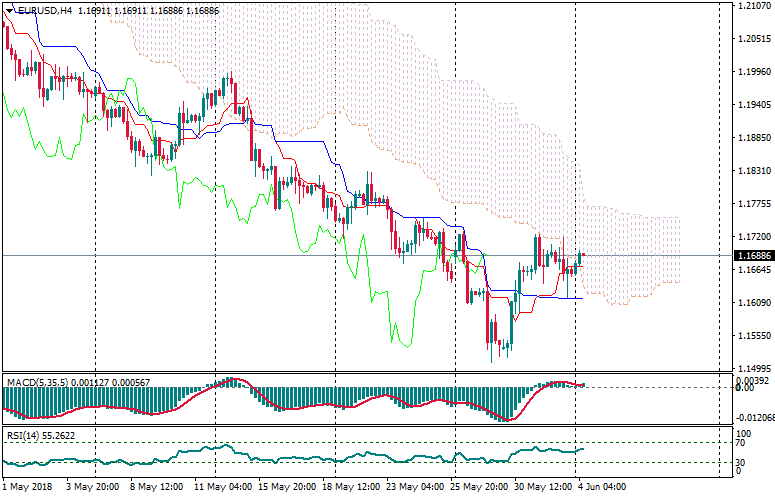The width and height of the screenshot is (775, 498).
Task: Click the RSI 30 level label
Action: (x=741, y=462)
